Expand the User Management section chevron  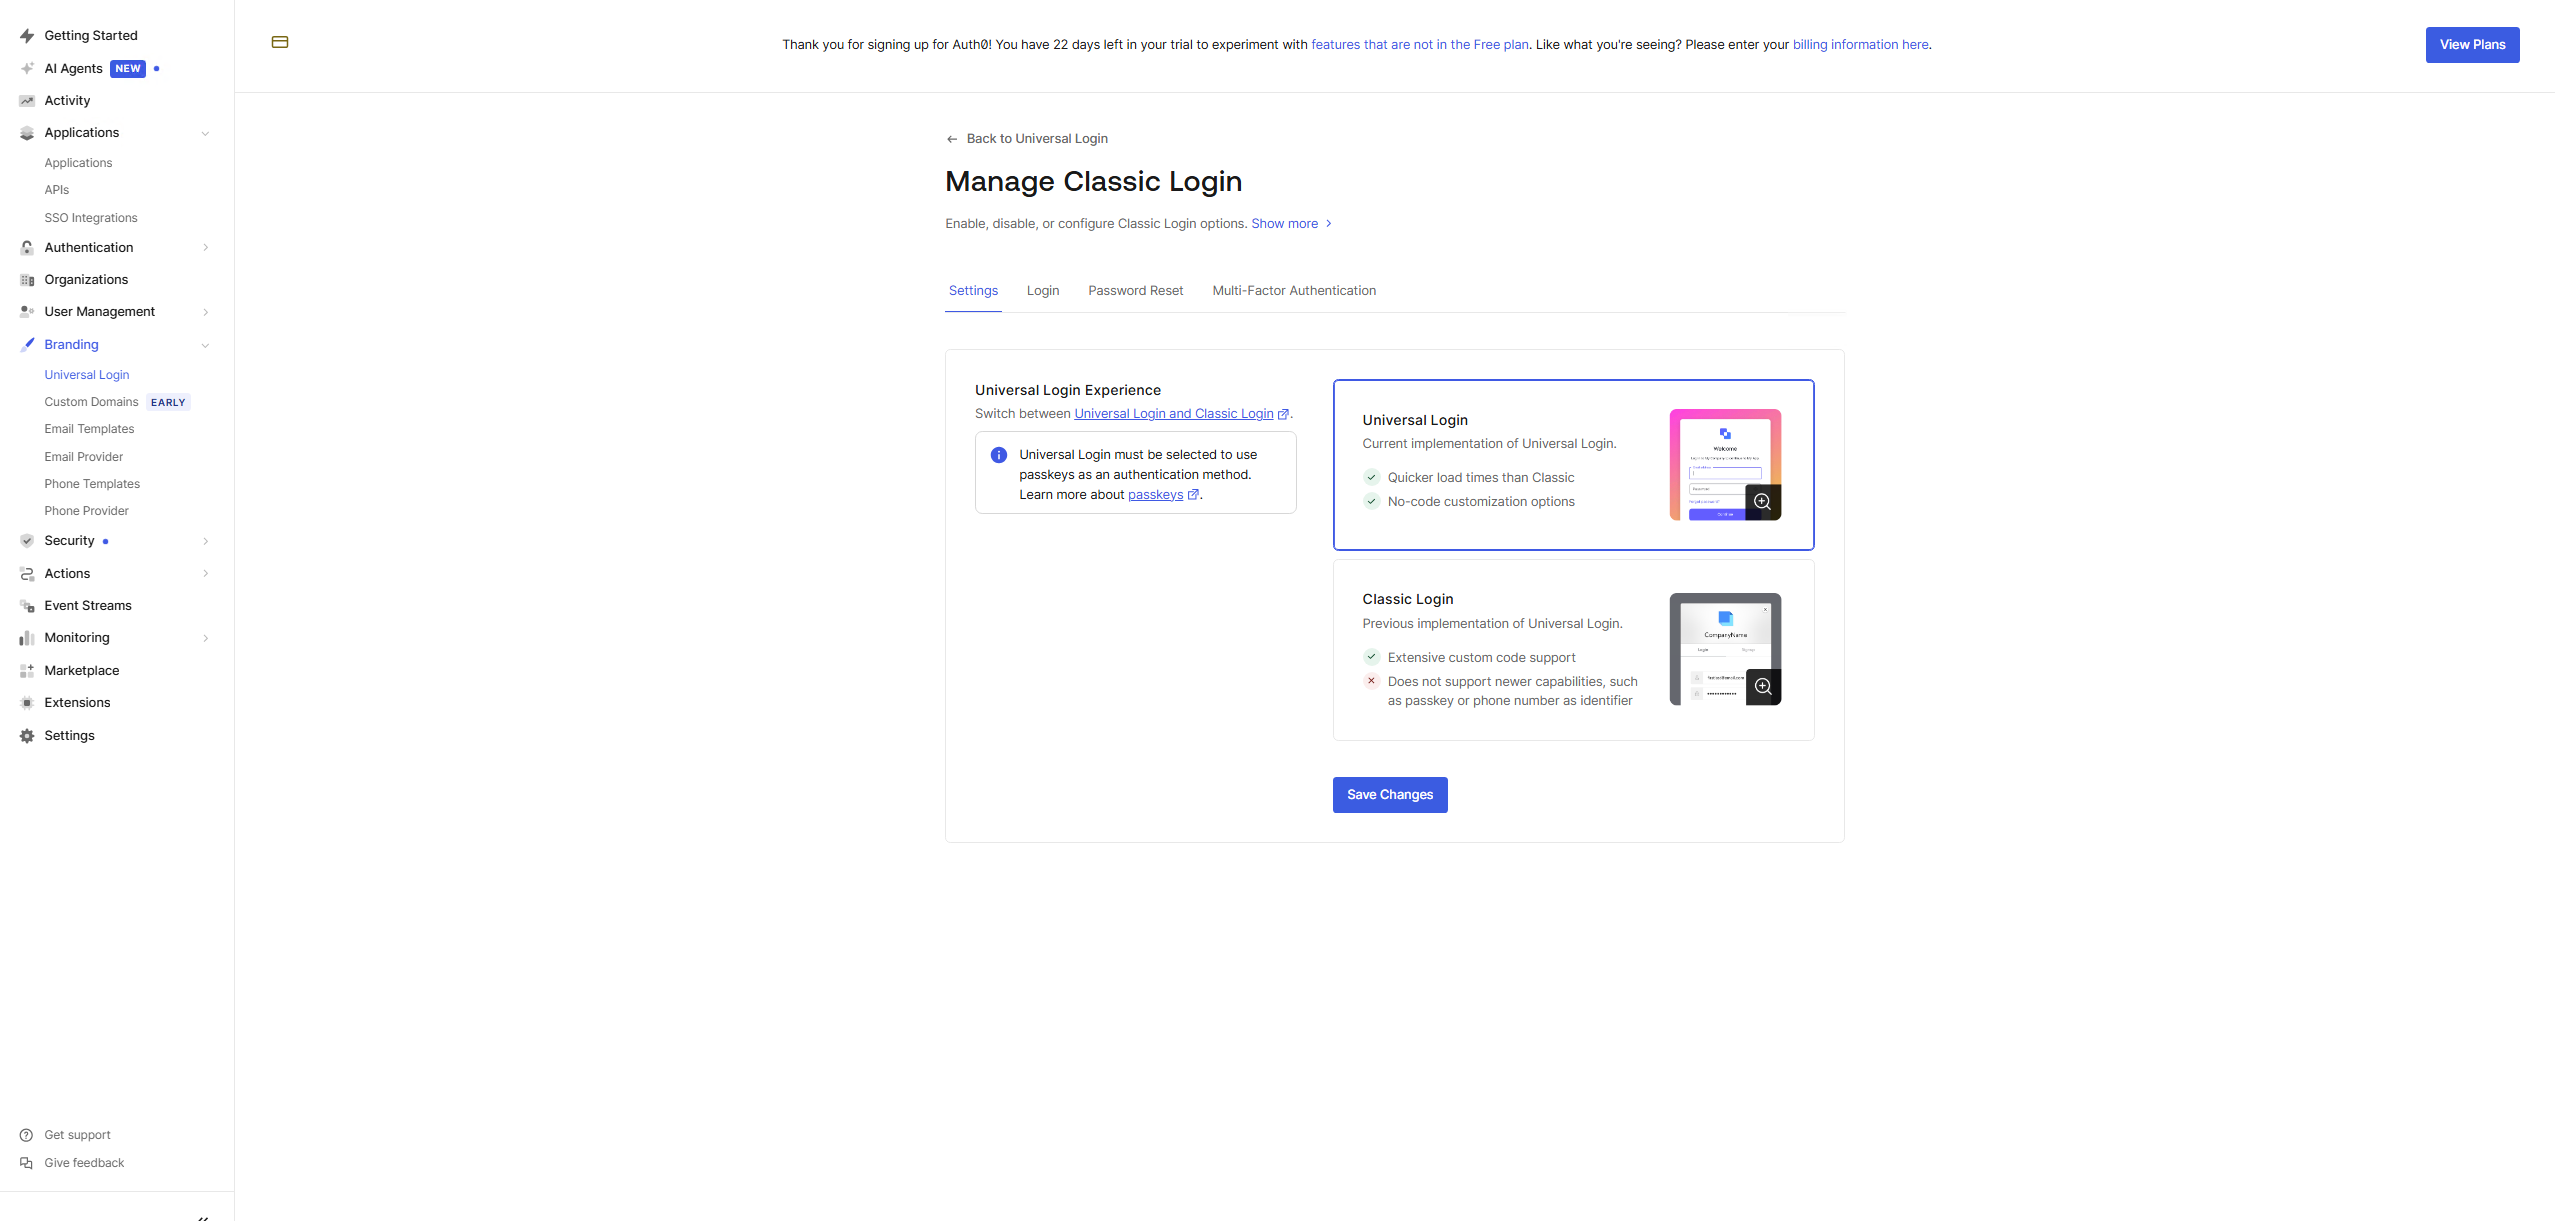[205, 312]
